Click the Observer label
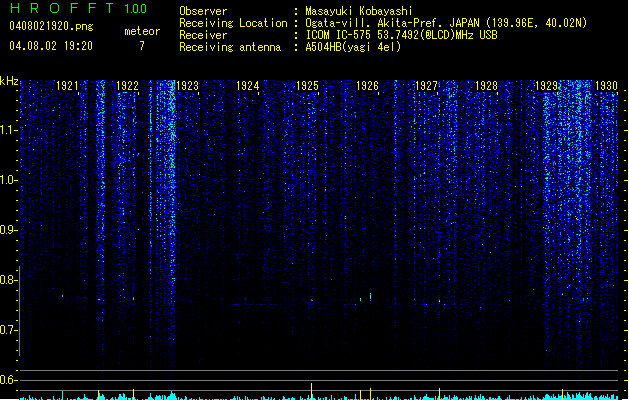 pyautogui.click(x=203, y=11)
